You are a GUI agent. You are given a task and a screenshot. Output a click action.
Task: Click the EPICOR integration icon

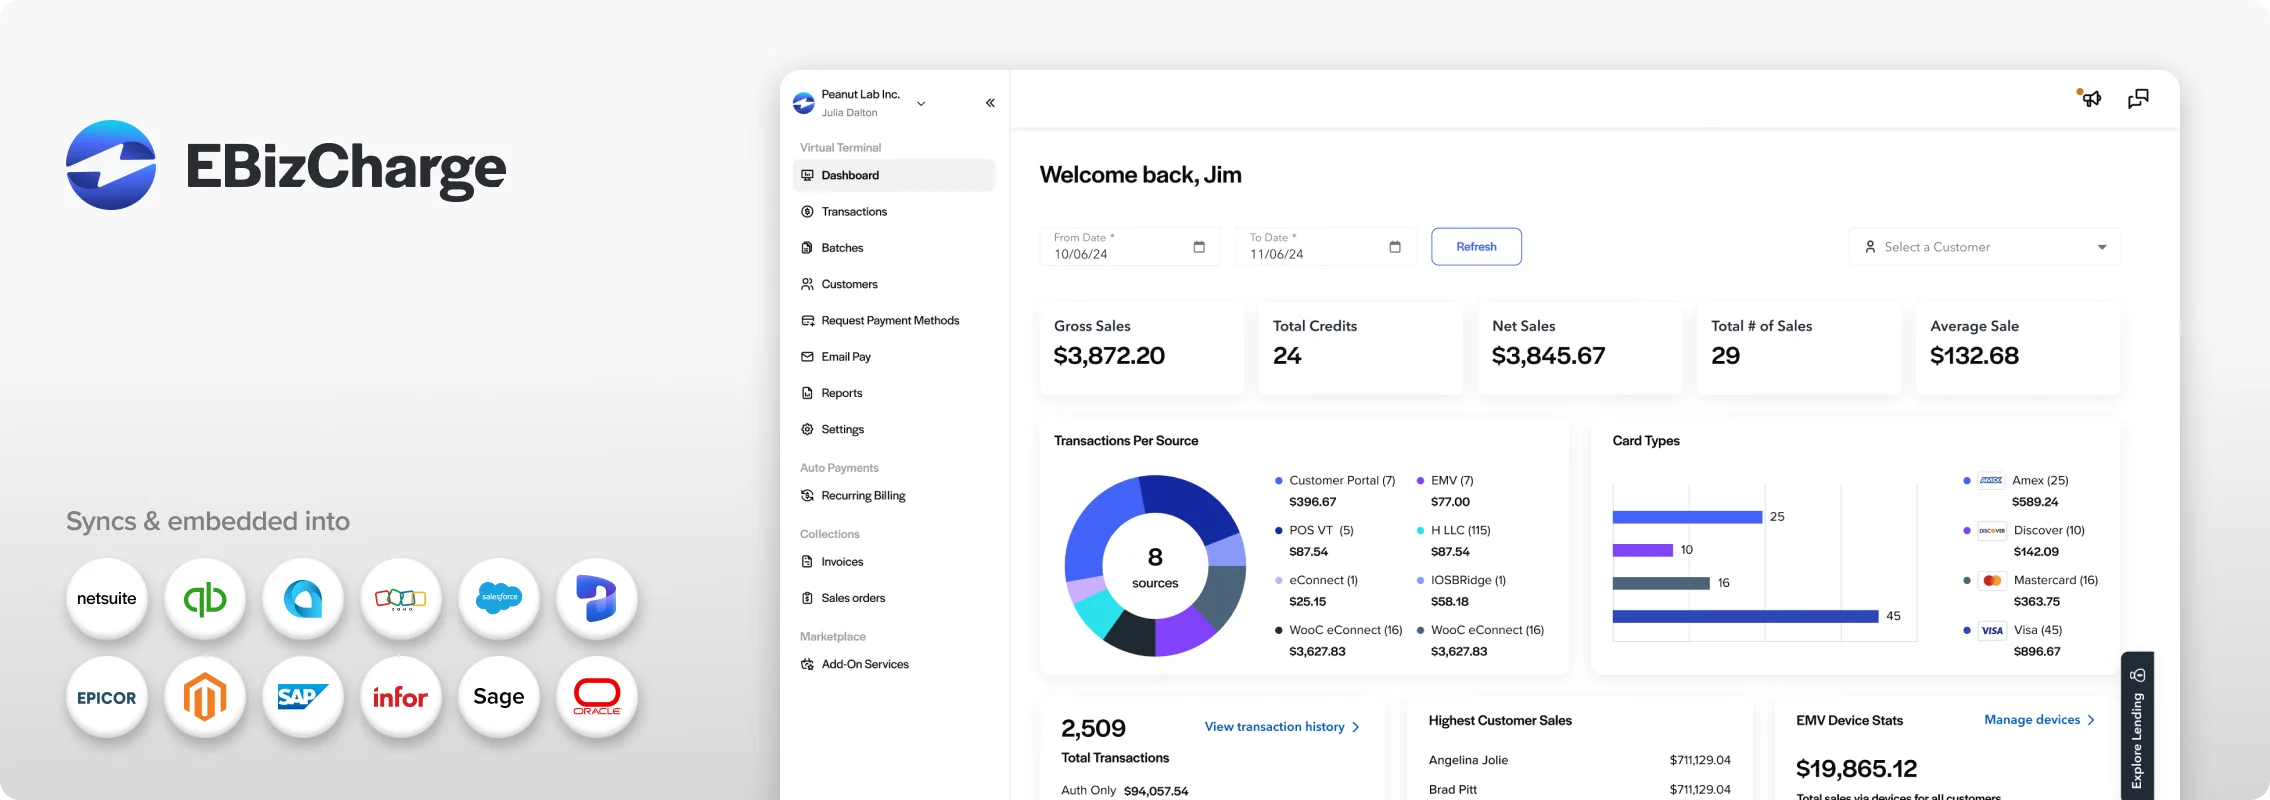coord(107,697)
